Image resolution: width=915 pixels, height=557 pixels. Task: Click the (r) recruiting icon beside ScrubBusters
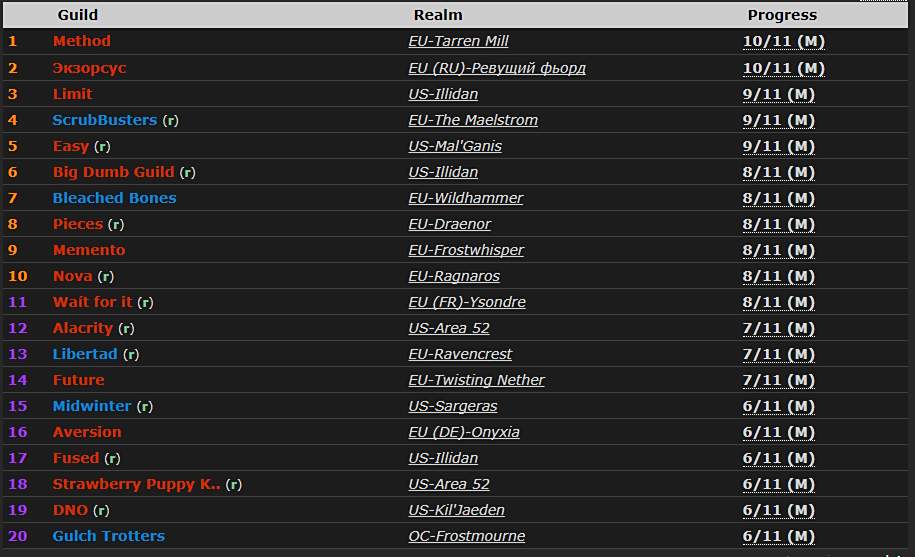[170, 121]
